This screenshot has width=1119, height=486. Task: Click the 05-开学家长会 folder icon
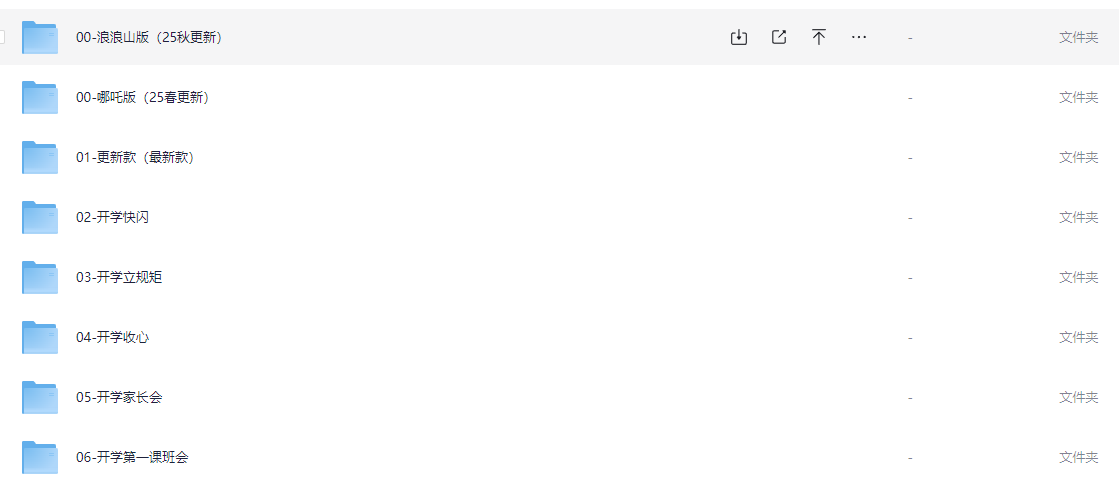coord(40,397)
